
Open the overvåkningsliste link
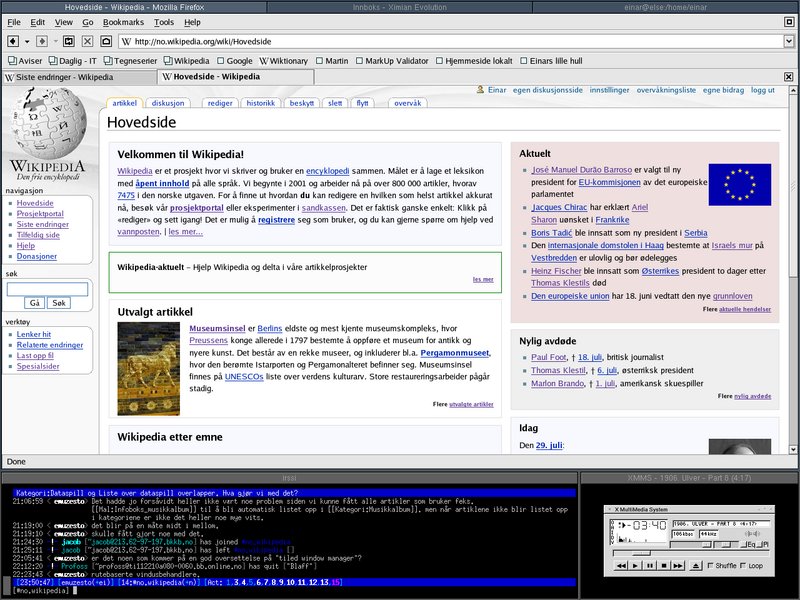666,90
